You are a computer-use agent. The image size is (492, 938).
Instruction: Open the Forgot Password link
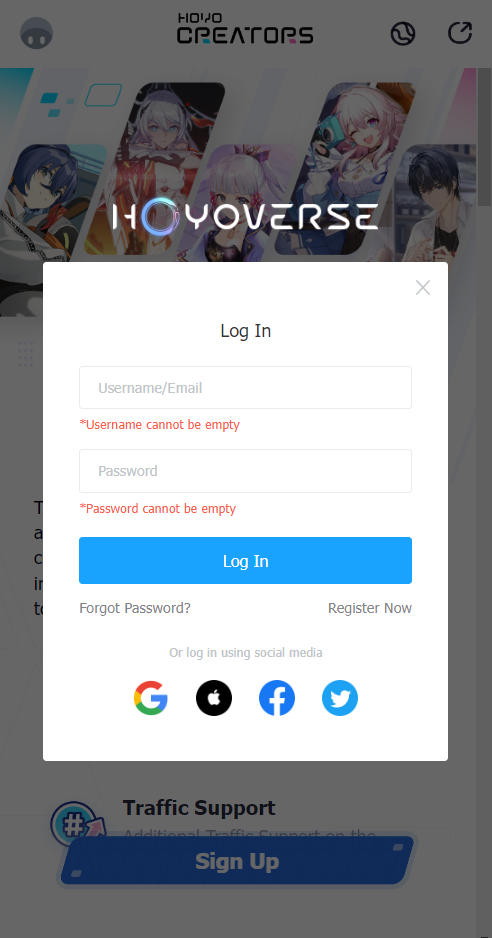(135, 608)
